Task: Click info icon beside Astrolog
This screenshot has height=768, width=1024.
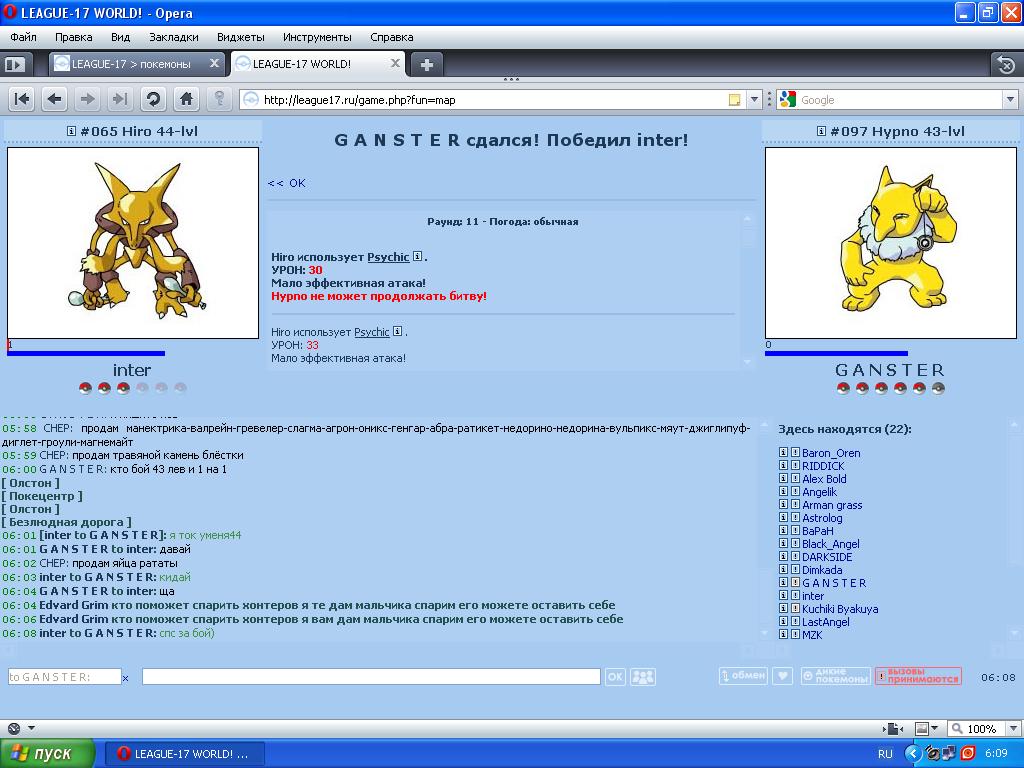Action: (784, 518)
